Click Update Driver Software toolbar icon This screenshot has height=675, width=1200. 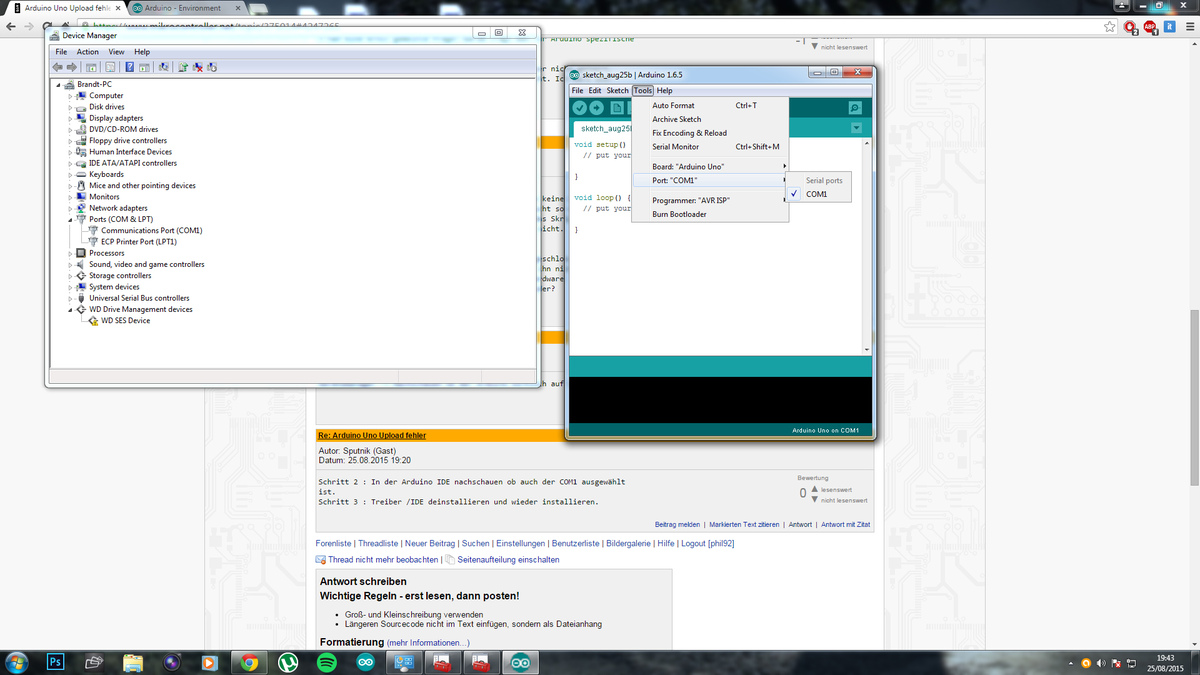click(183, 67)
